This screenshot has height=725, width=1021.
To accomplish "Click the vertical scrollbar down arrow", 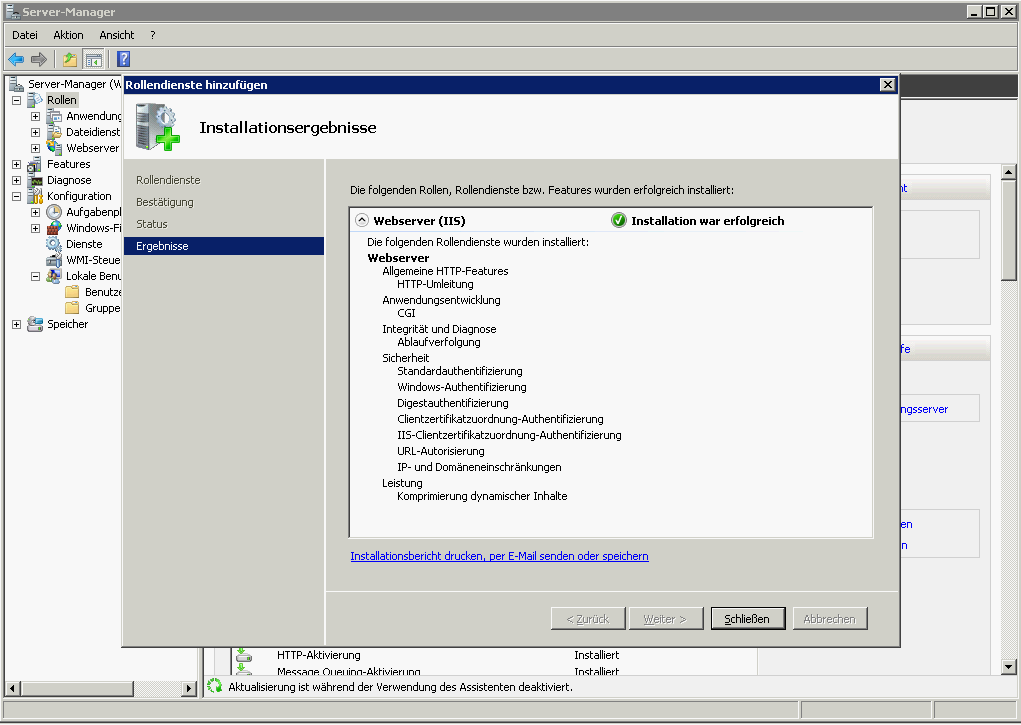I will [1009, 666].
